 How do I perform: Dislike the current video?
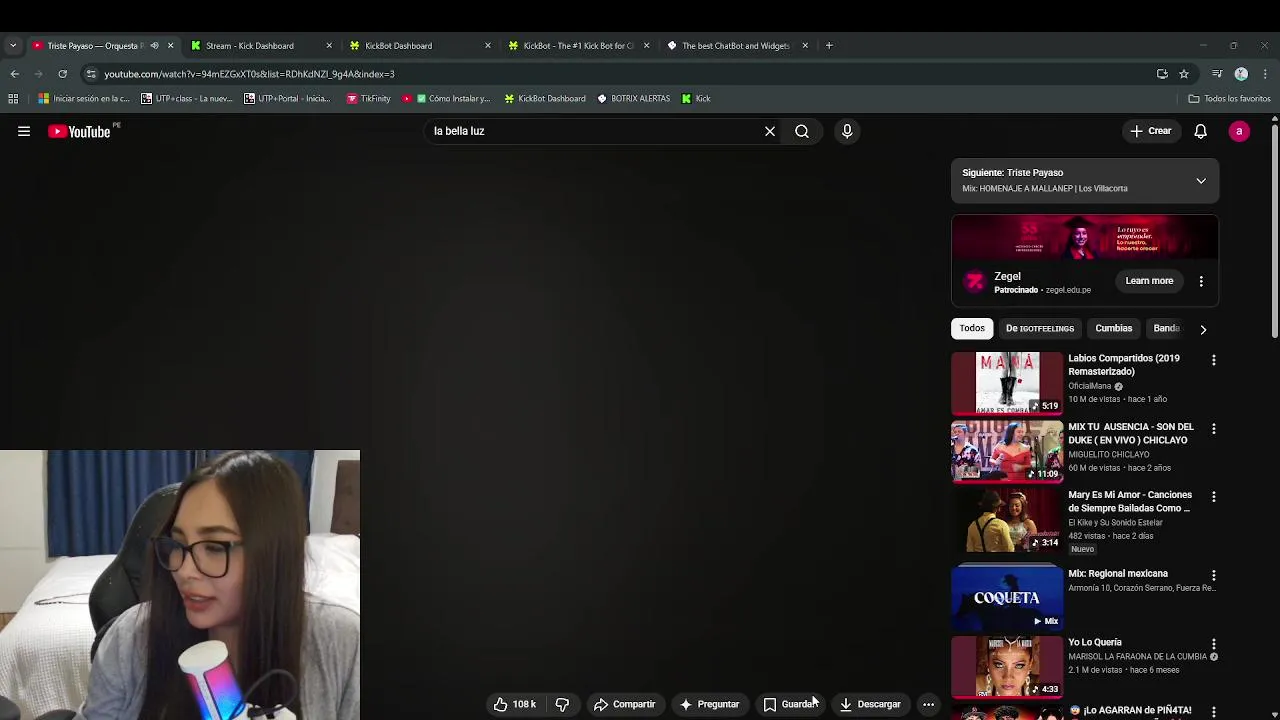(562, 704)
